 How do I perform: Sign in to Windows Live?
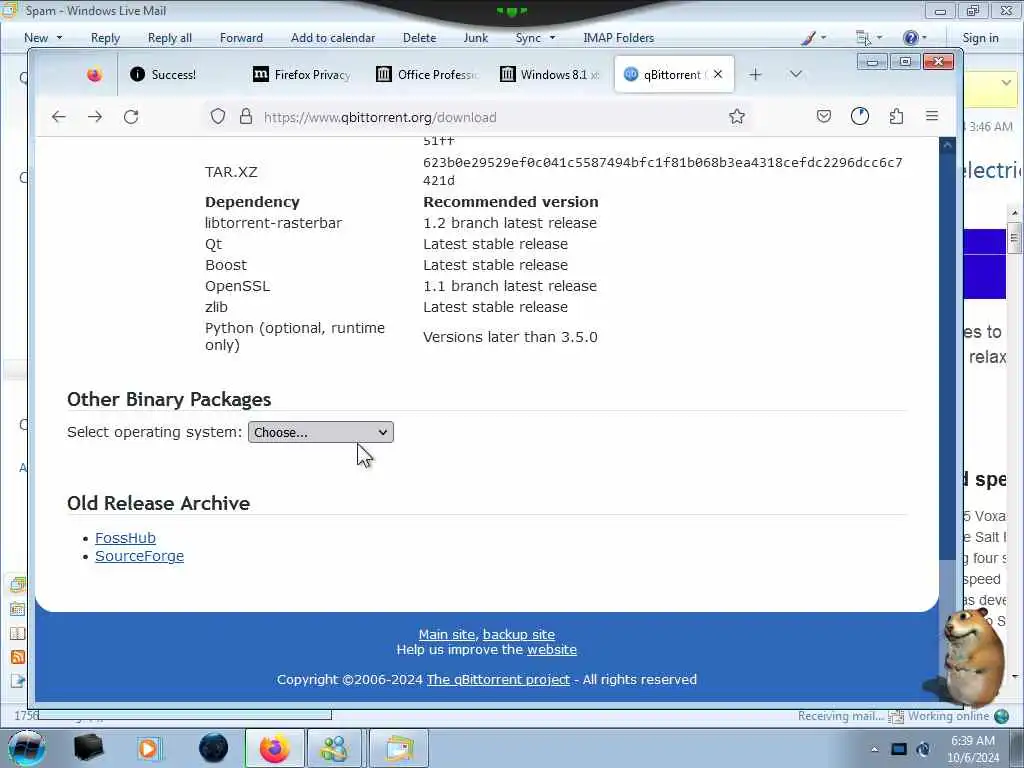click(980, 38)
